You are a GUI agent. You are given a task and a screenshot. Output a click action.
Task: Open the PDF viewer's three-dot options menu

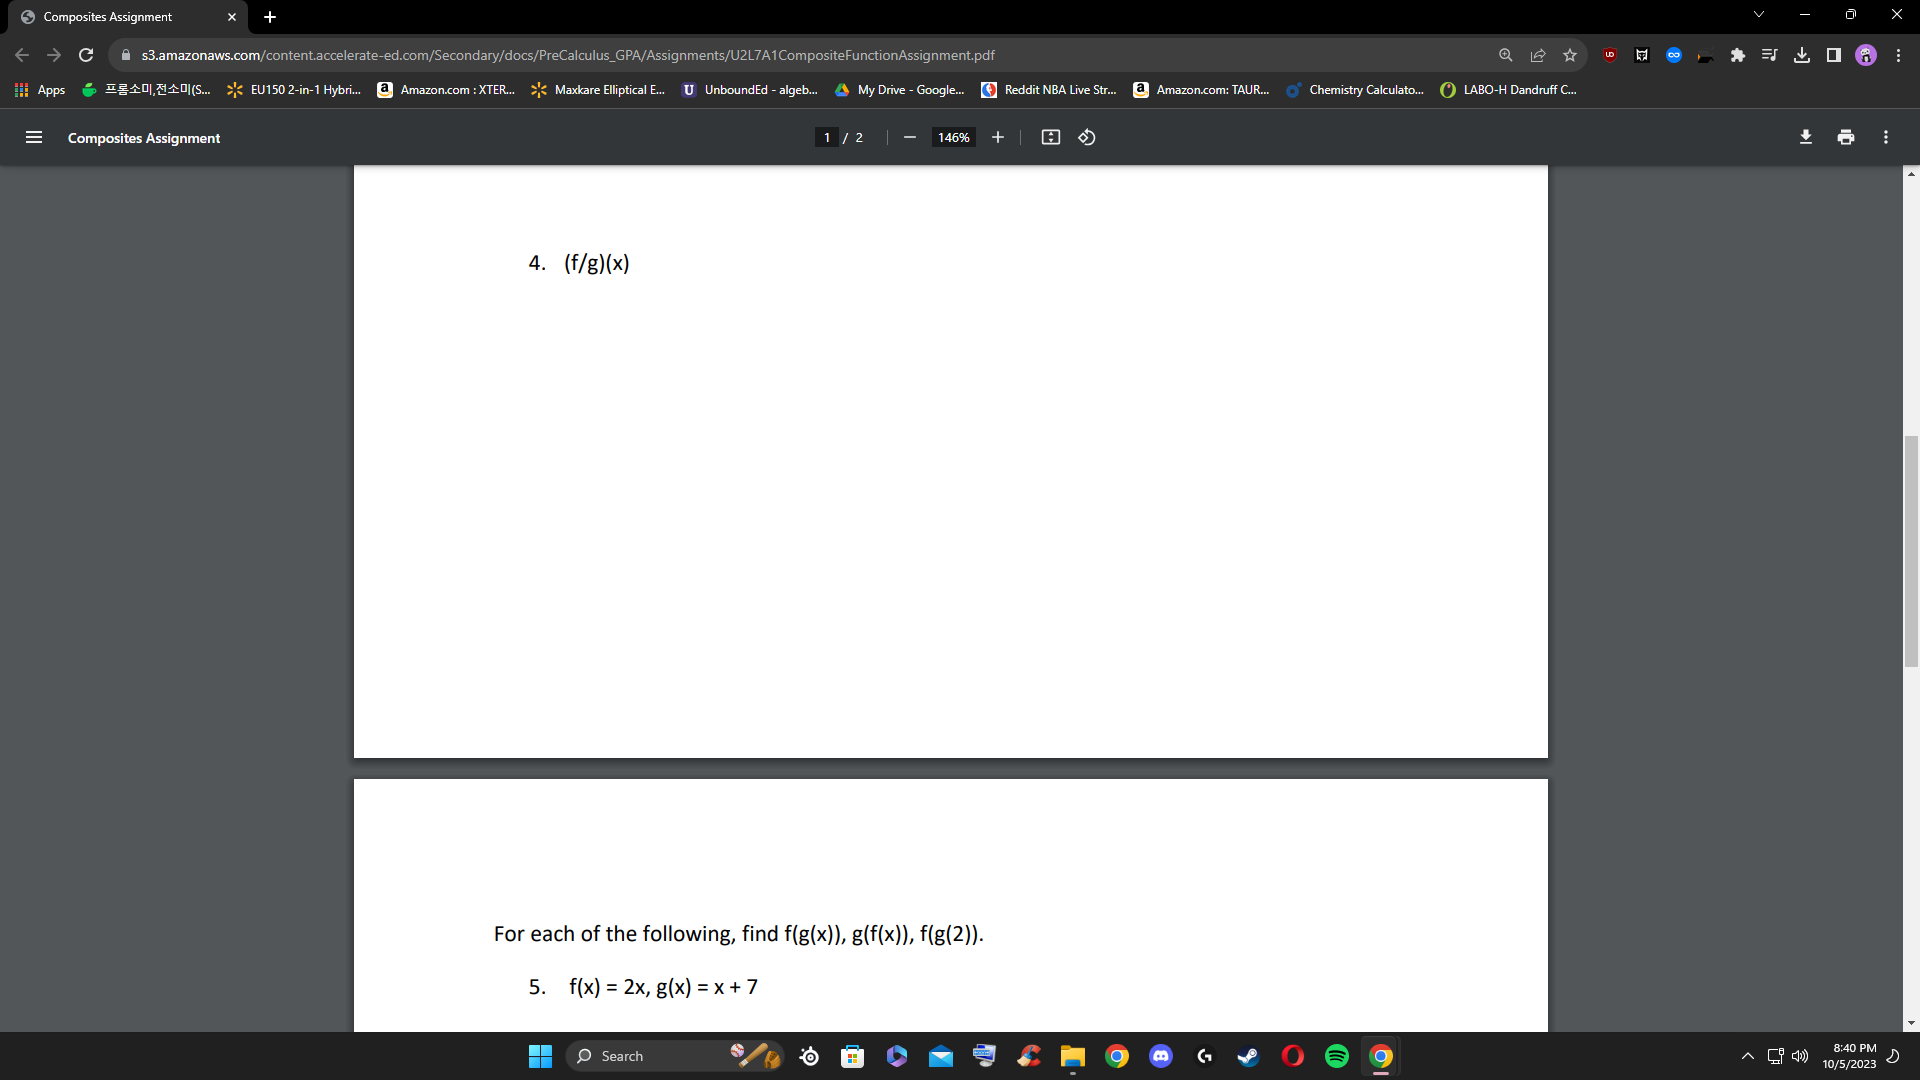1885,137
